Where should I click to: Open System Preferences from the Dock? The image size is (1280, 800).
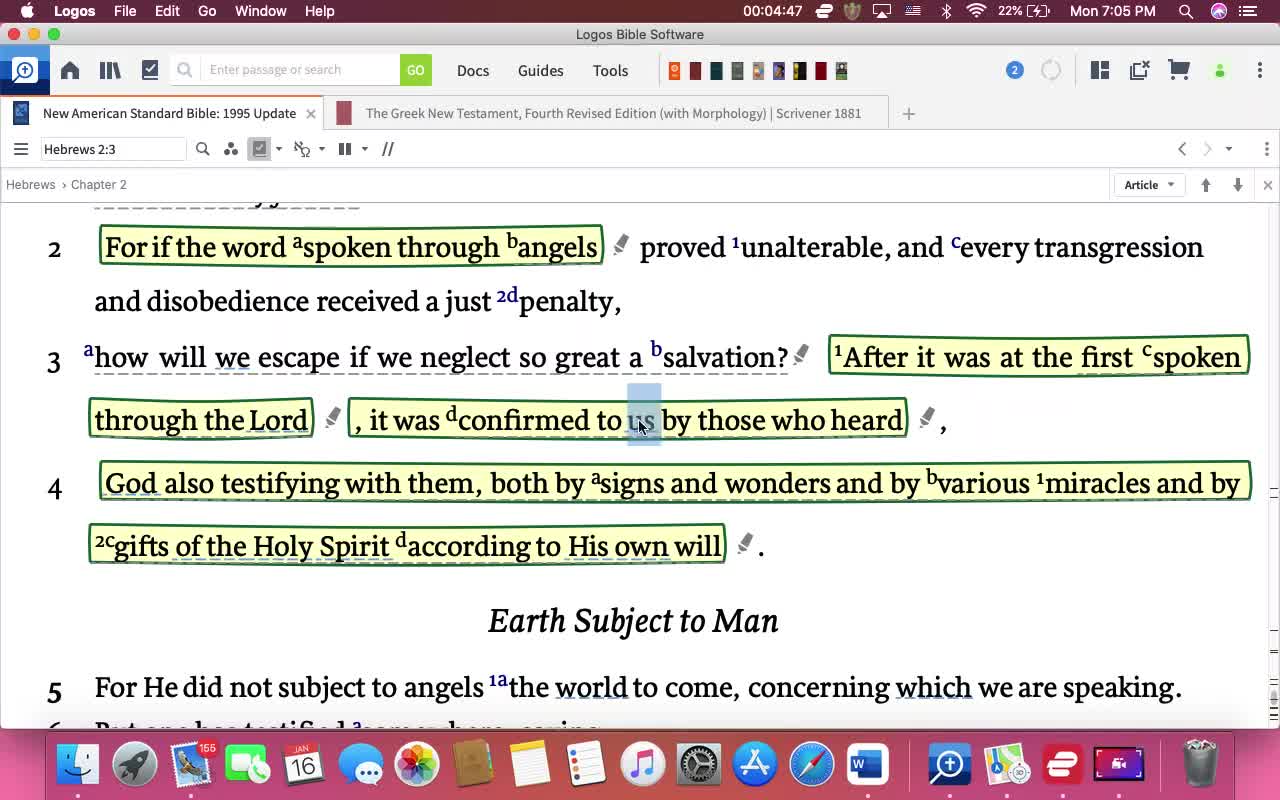[x=699, y=765]
